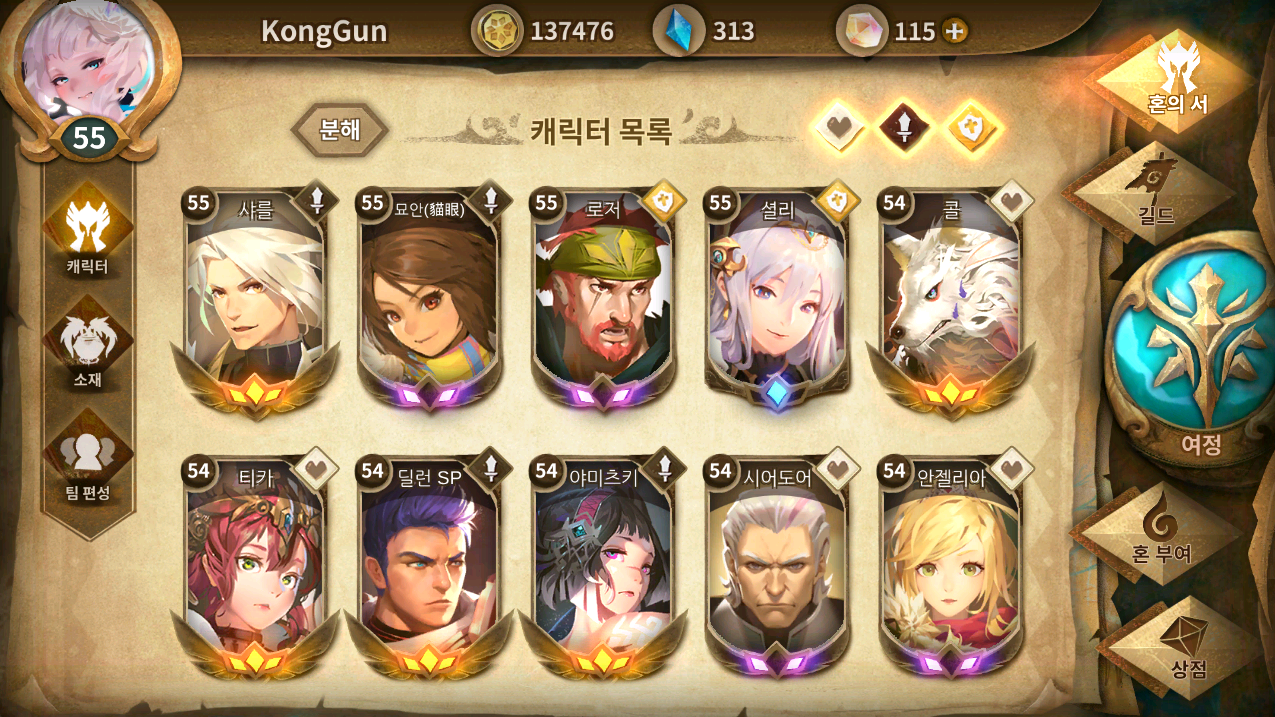Select character card 딜런 SP
The width and height of the screenshot is (1275, 717).
pyautogui.click(x=429, y=567)
